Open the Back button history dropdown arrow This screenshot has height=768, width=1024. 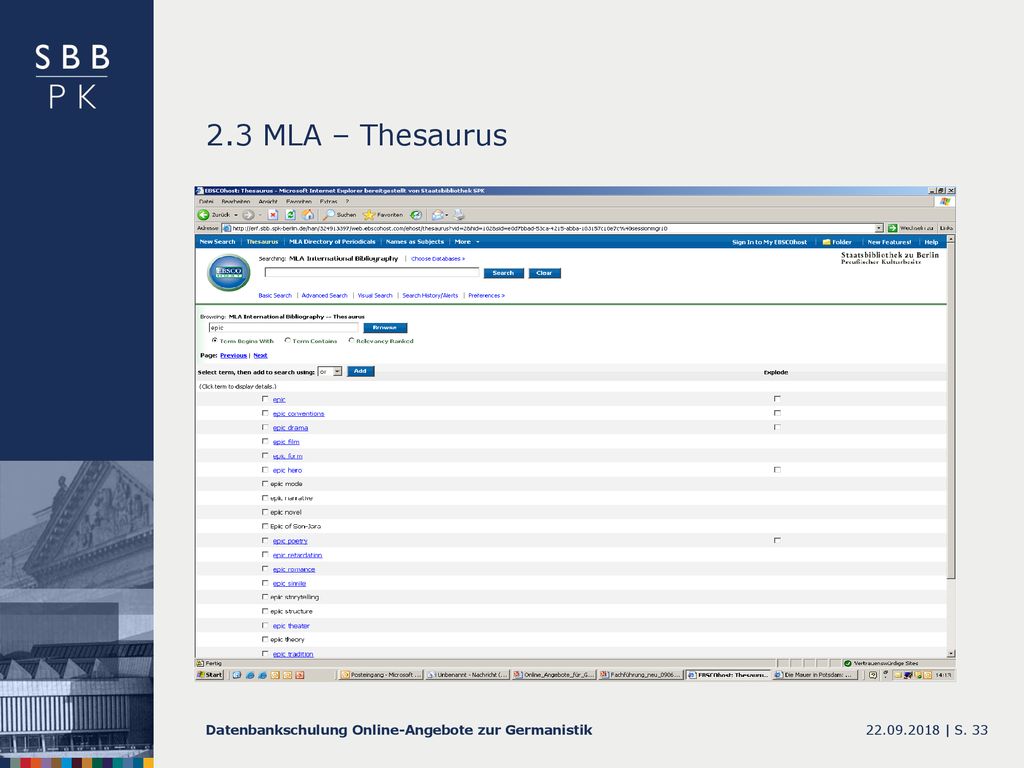tap(236, 215)
